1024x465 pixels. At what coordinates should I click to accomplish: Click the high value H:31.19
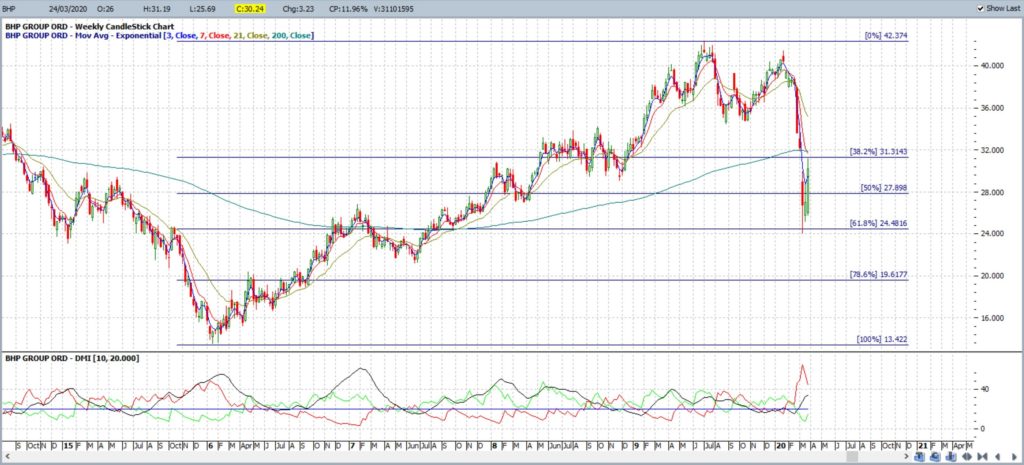coord(158,8)
